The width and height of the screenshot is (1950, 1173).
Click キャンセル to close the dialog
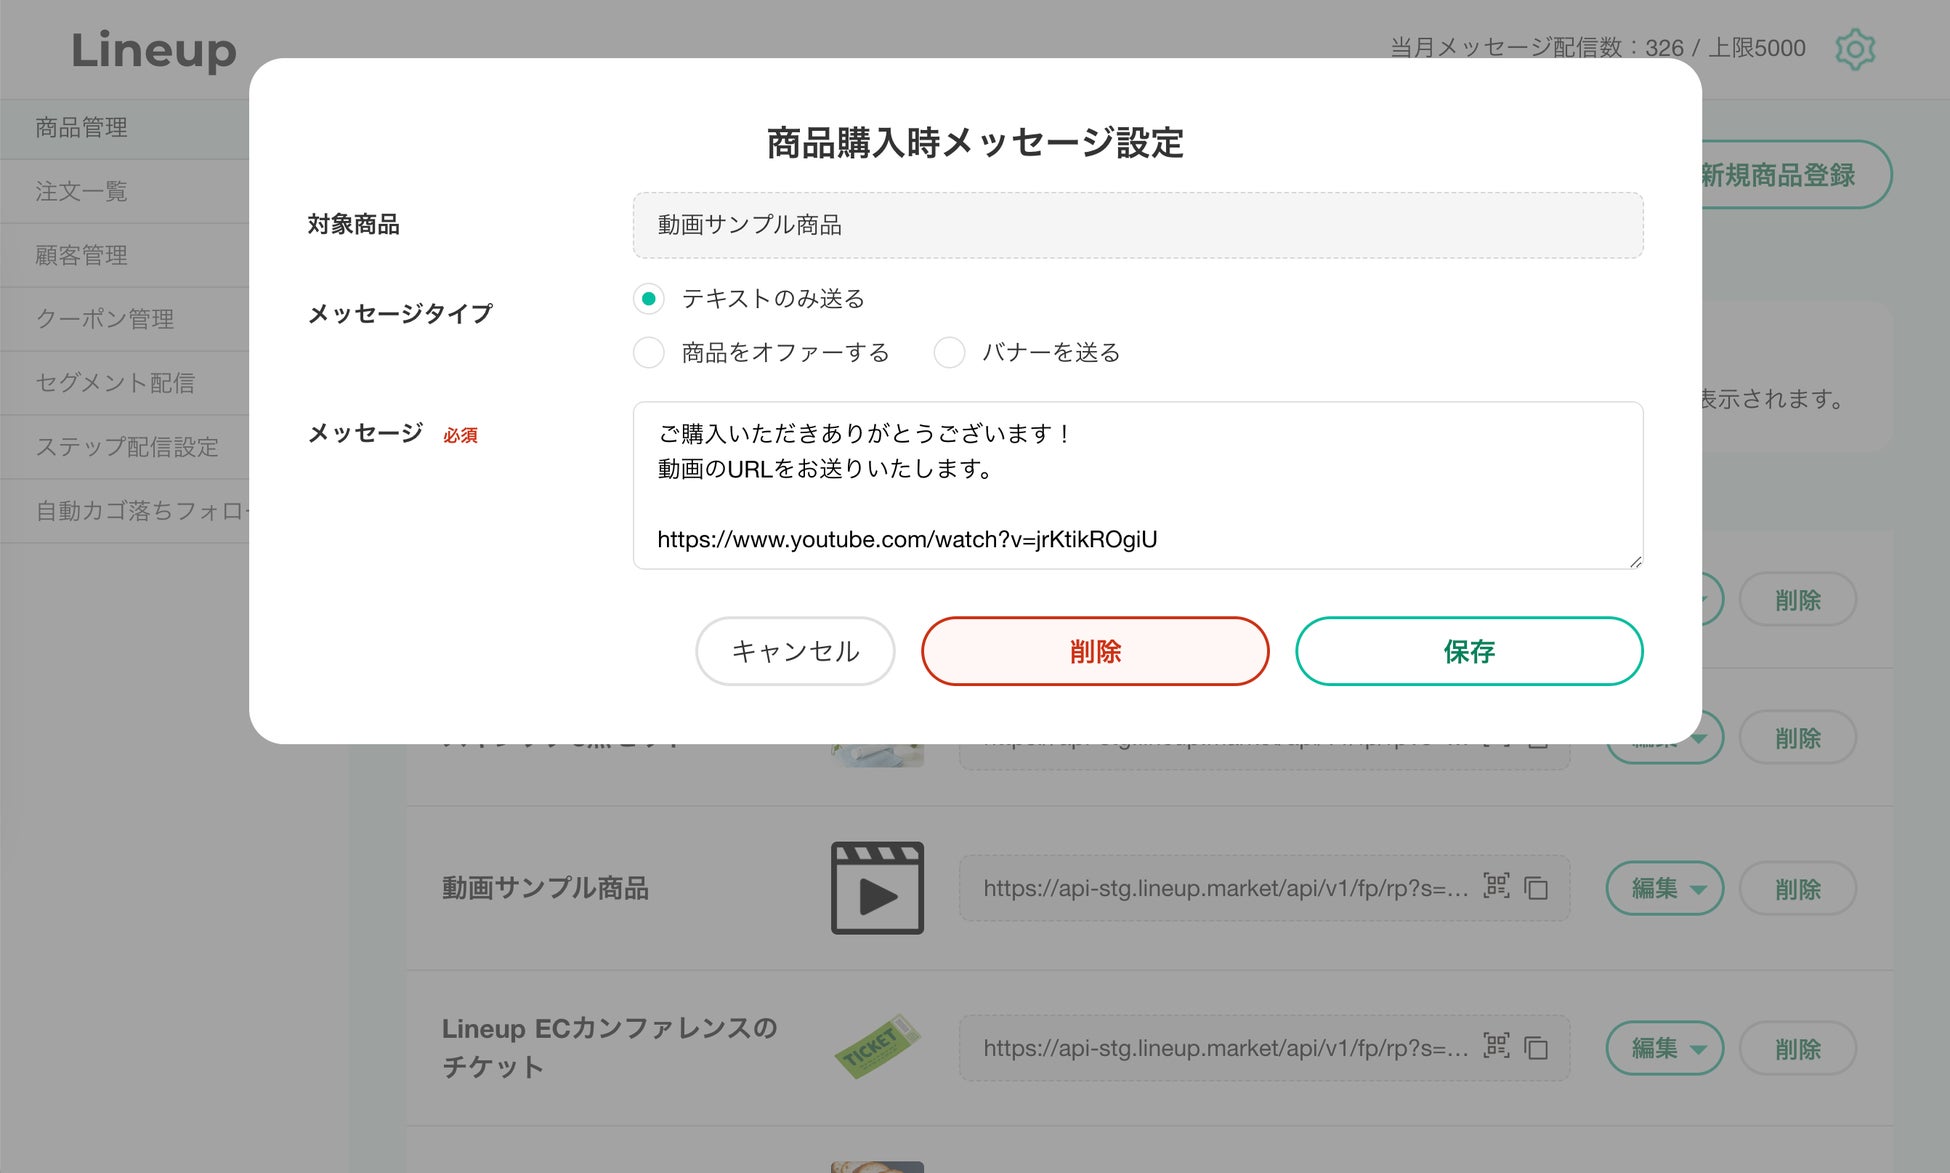(795, 651)
